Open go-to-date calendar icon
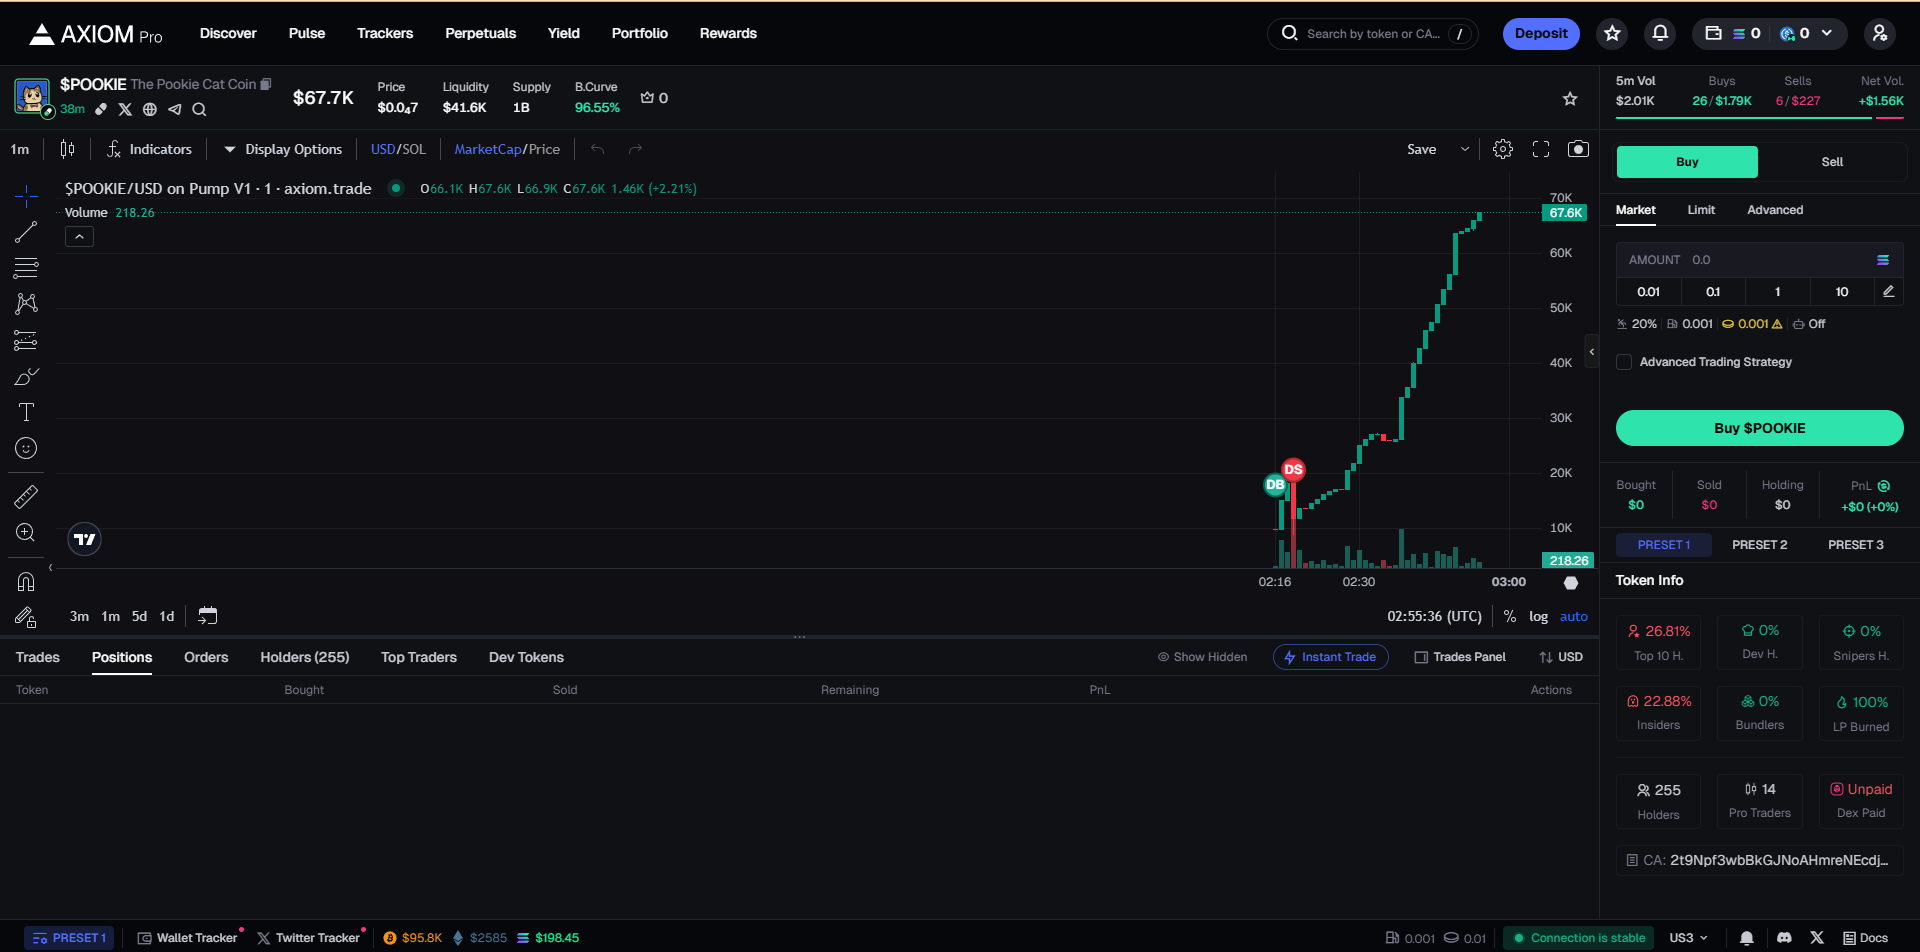The width and height of the screenshot is (1920, 952). point(208,616)
